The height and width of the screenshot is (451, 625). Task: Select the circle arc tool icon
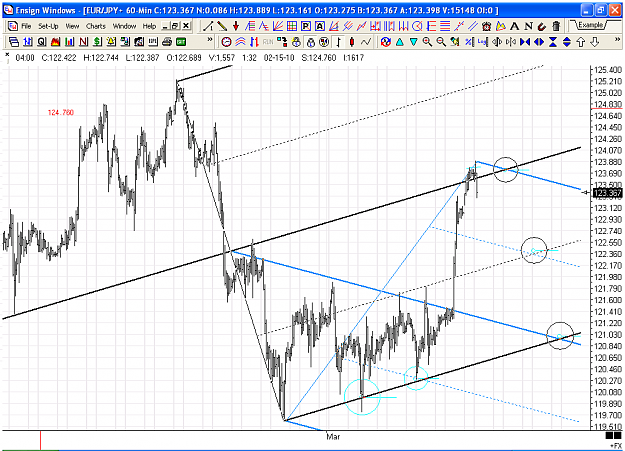click(x=417, y=26)
